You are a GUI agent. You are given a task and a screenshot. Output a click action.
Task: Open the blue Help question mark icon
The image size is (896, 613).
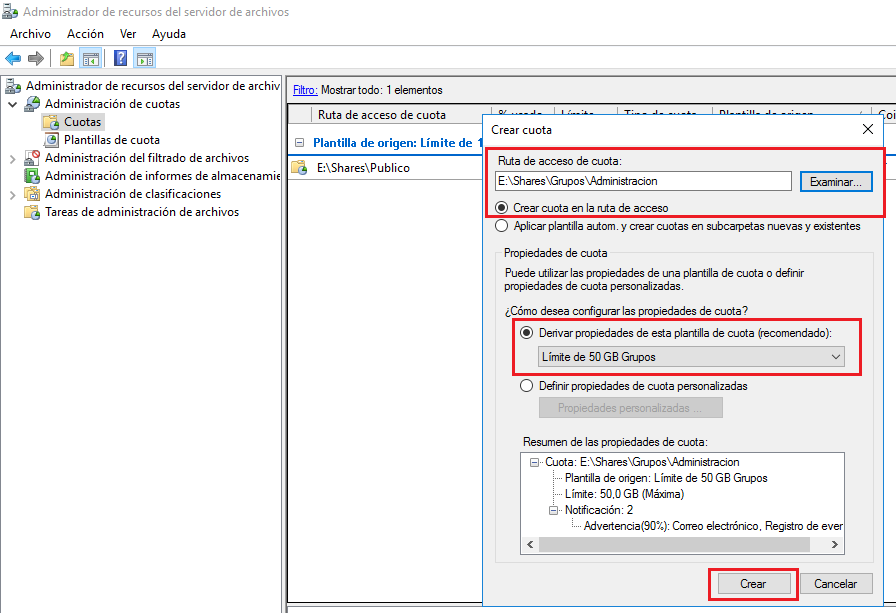(121, 58)
